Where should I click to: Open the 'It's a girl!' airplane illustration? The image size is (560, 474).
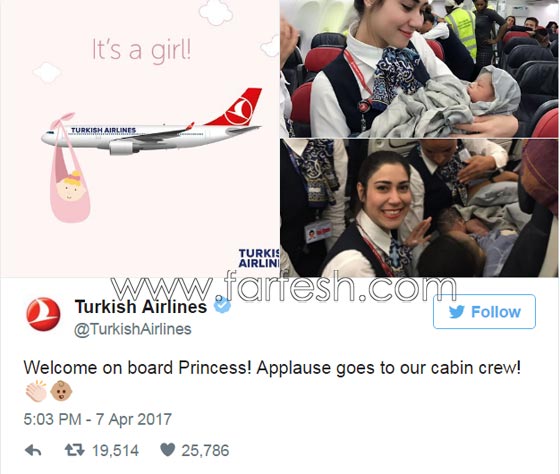(140, 138)
